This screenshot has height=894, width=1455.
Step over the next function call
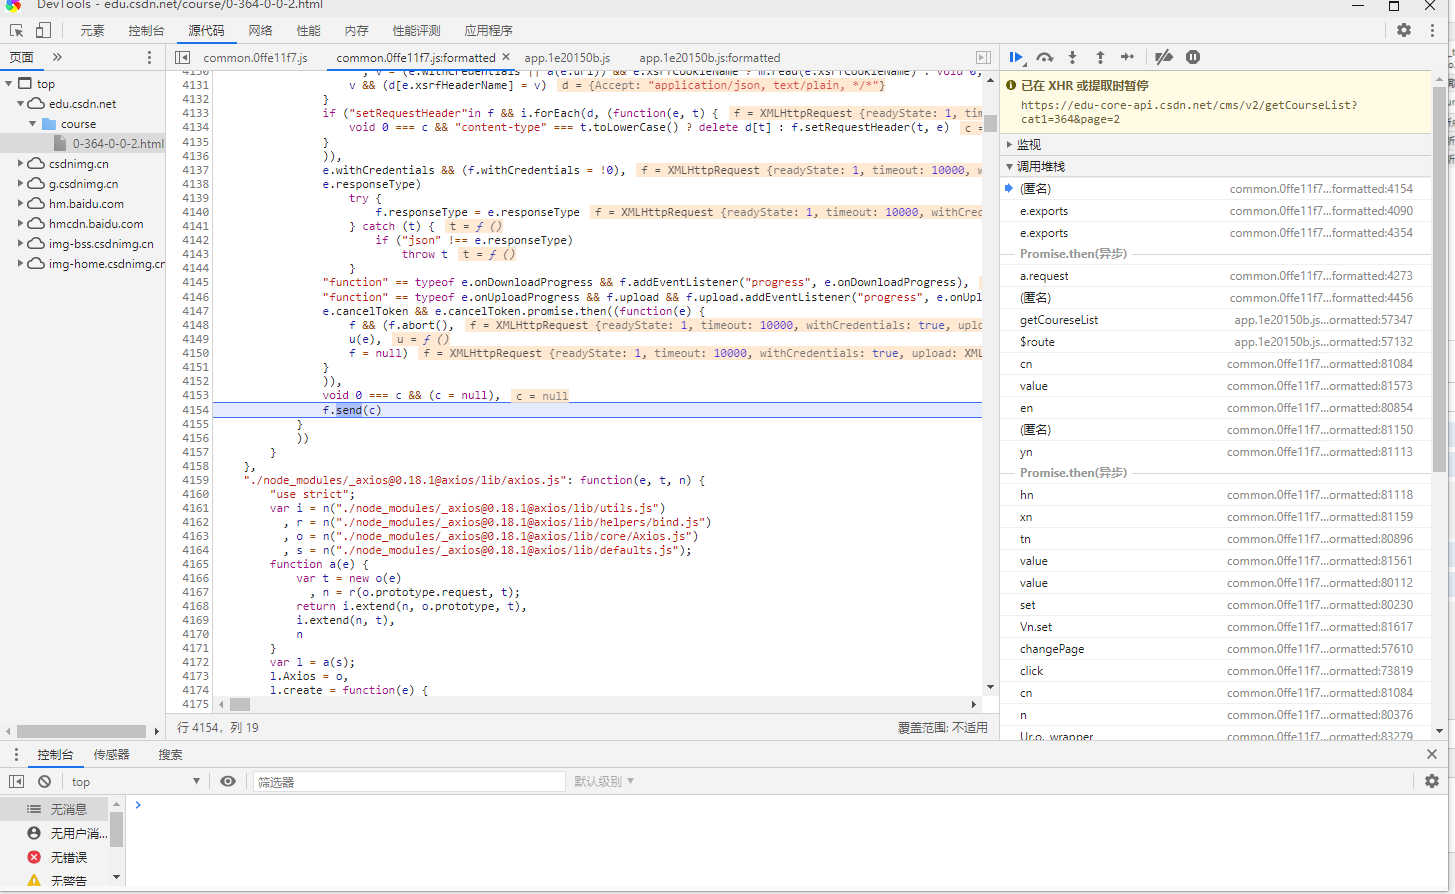1044,57
